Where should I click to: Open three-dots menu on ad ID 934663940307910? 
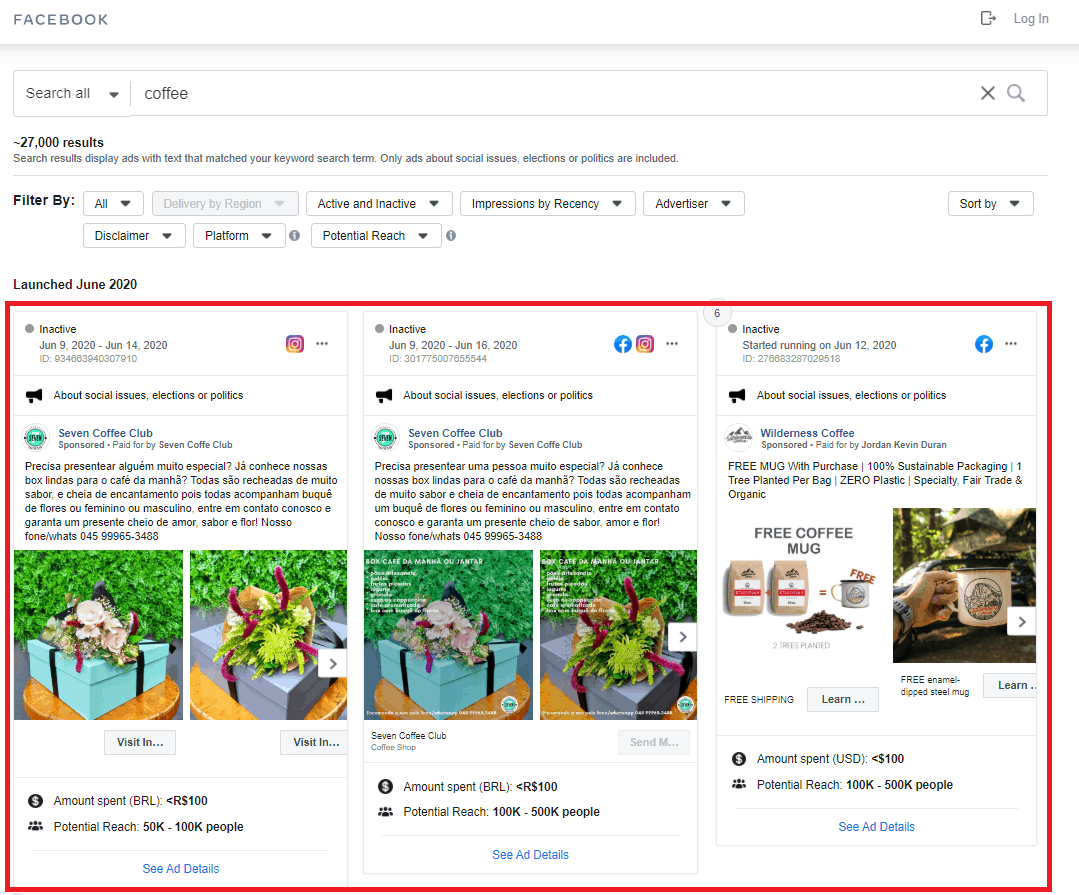(322, 343)
